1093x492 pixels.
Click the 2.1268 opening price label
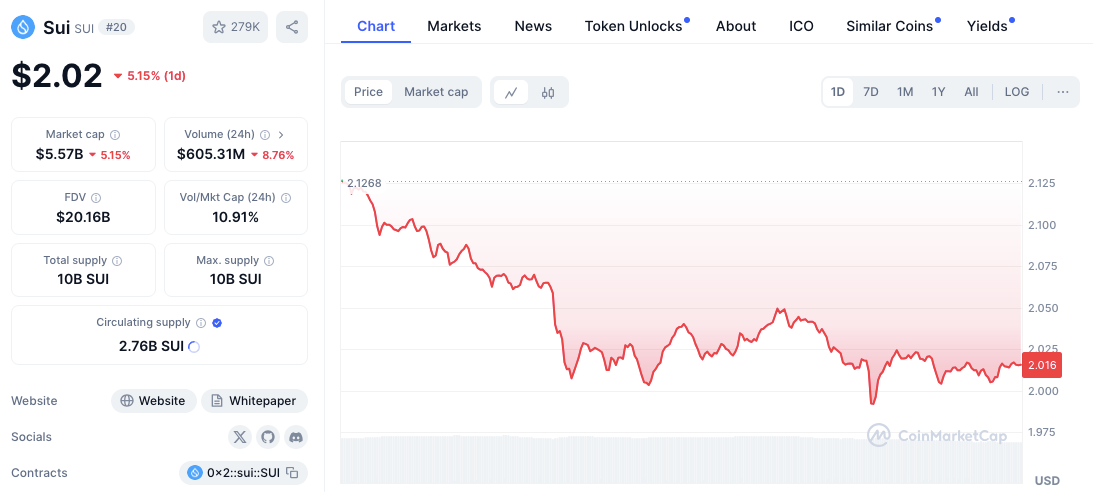coord(364,183)
